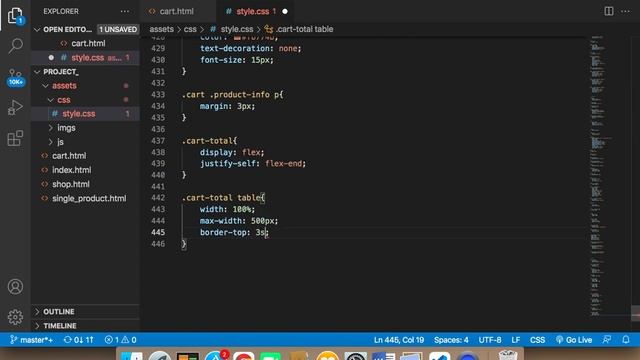Click '.cart-total table' breadcrumb symbol
Screen dimensions: 640x360
304,29
